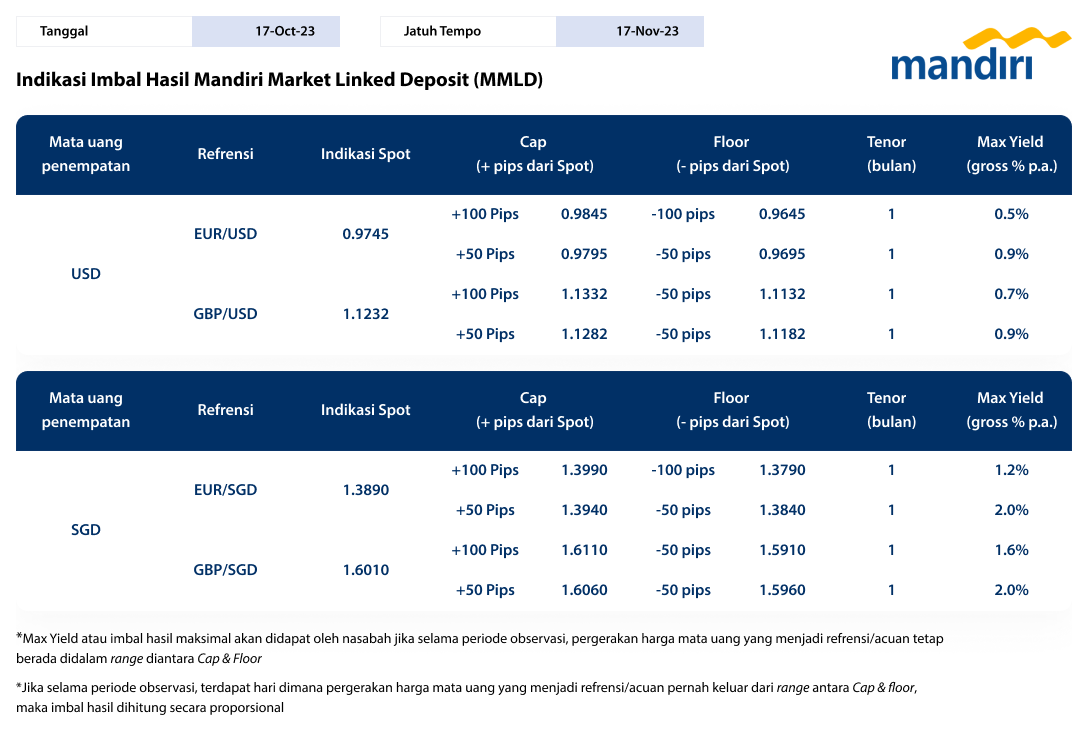Click tenor value in the 0.5% yield row
This screenshot has width=1088, height=734.
891,214
